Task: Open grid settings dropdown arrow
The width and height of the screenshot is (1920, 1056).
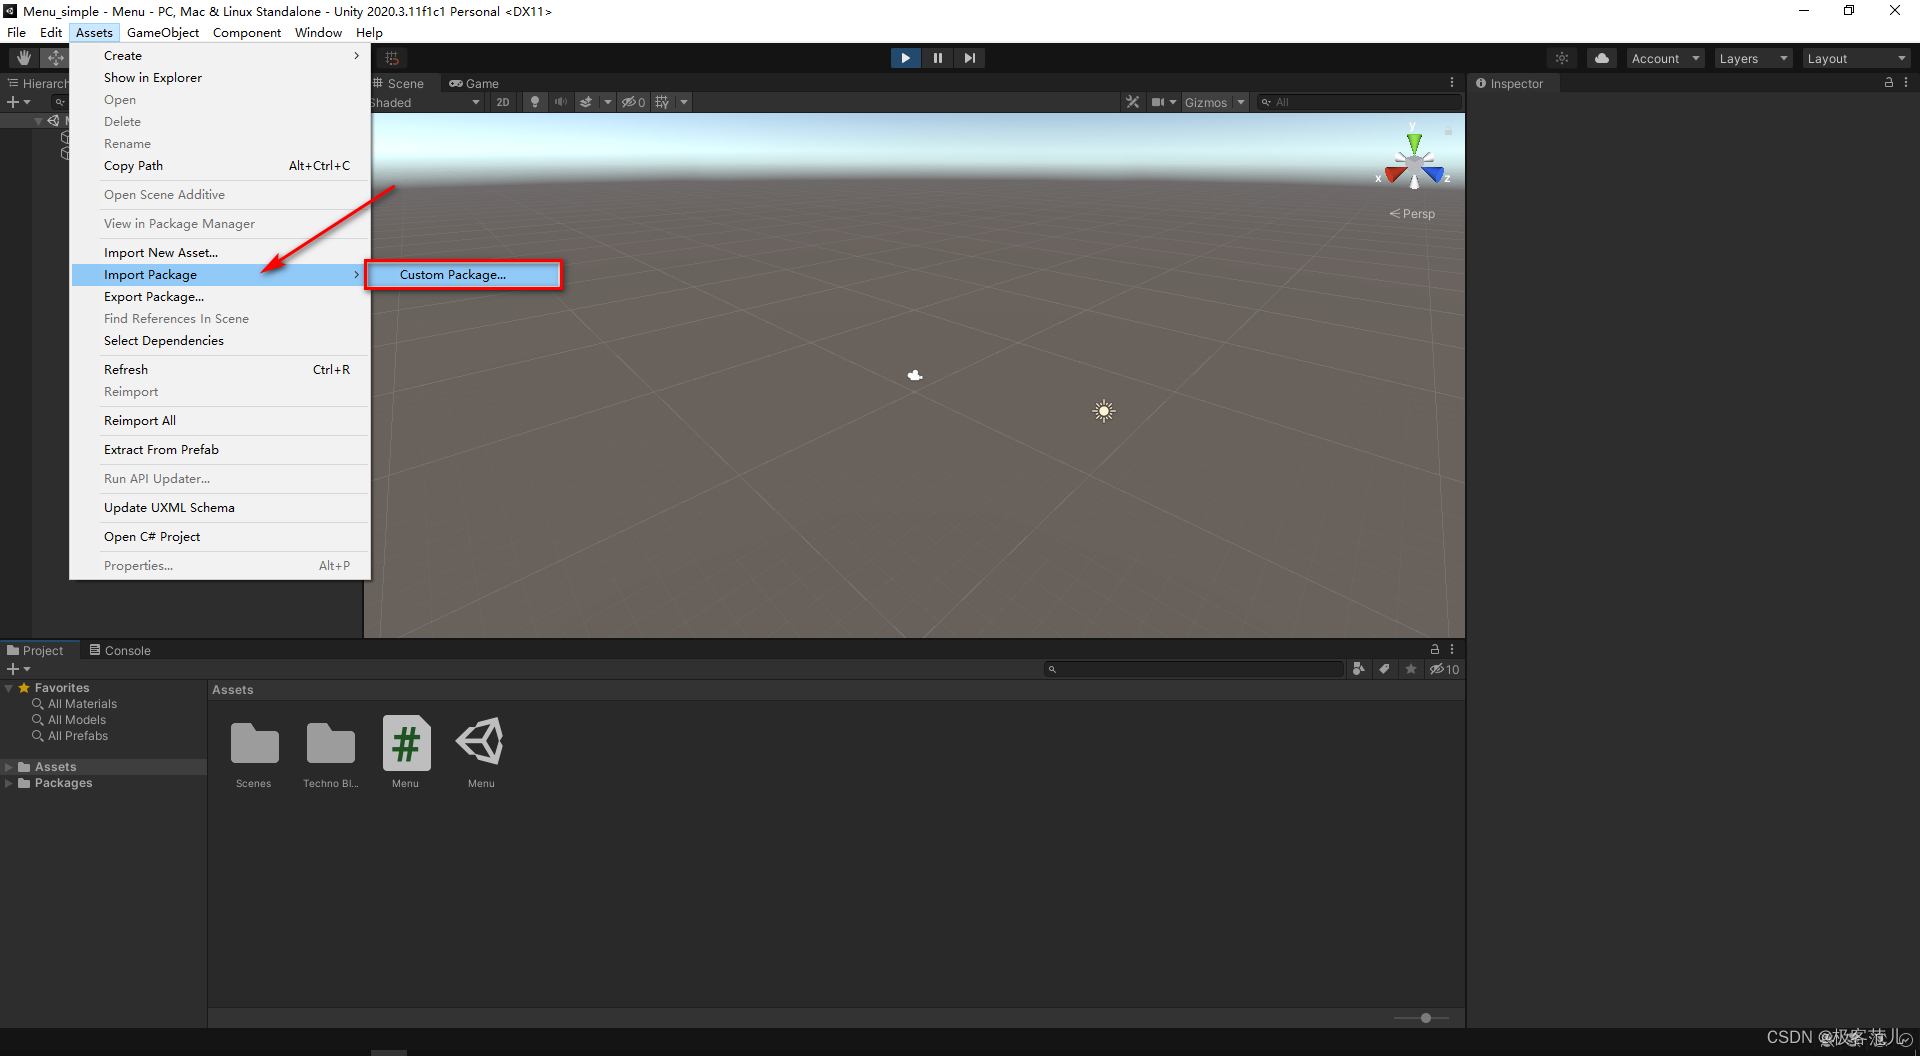Action: pos(684,102)
